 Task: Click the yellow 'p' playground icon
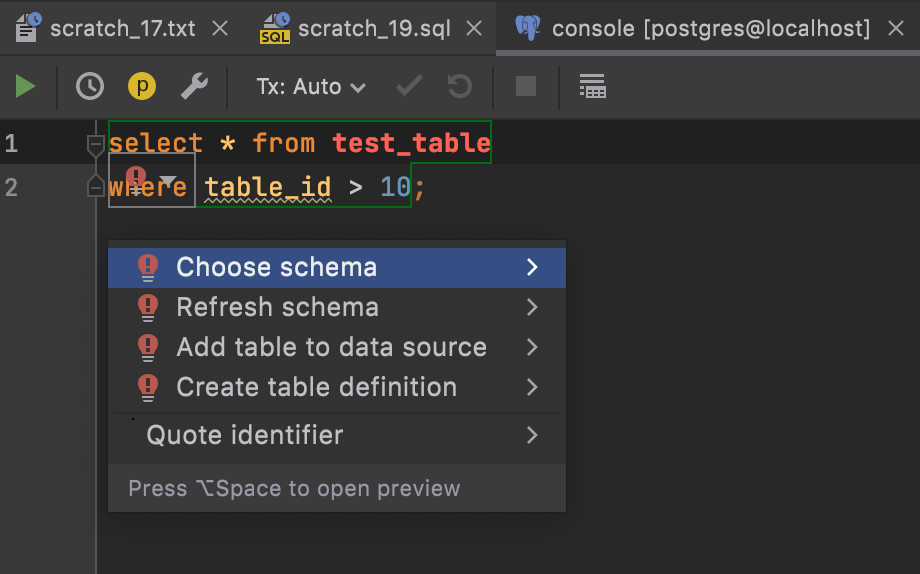(142, 86)
